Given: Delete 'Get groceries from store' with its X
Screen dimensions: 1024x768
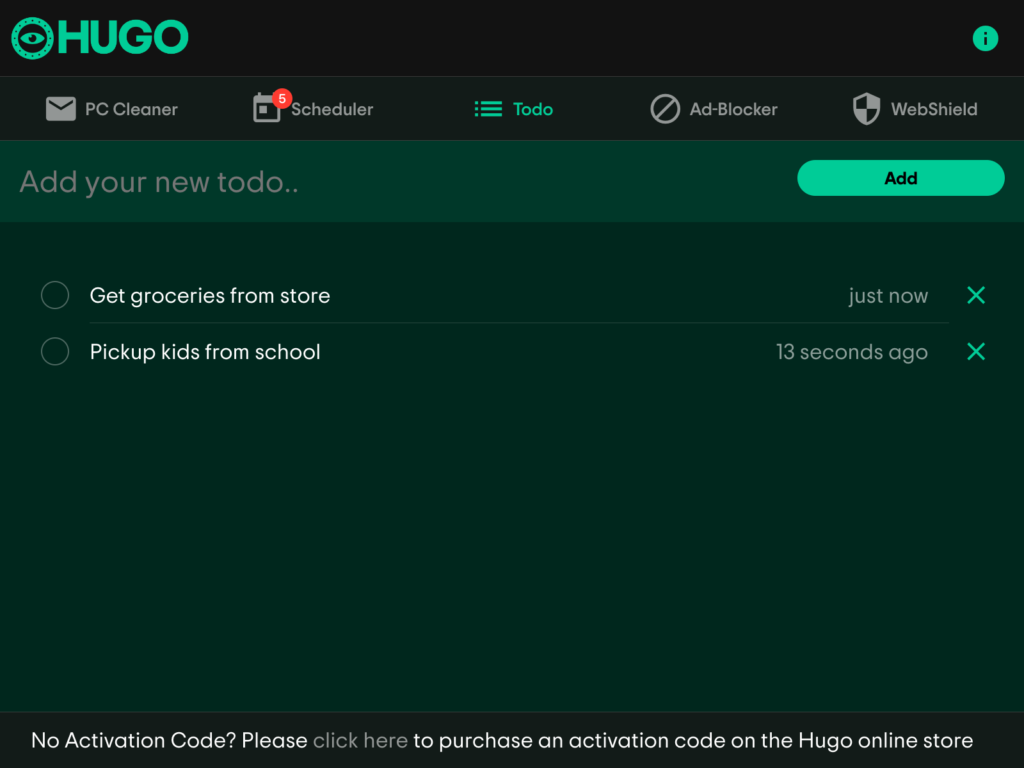Looking at the screenshot, I should coord(975,295).
